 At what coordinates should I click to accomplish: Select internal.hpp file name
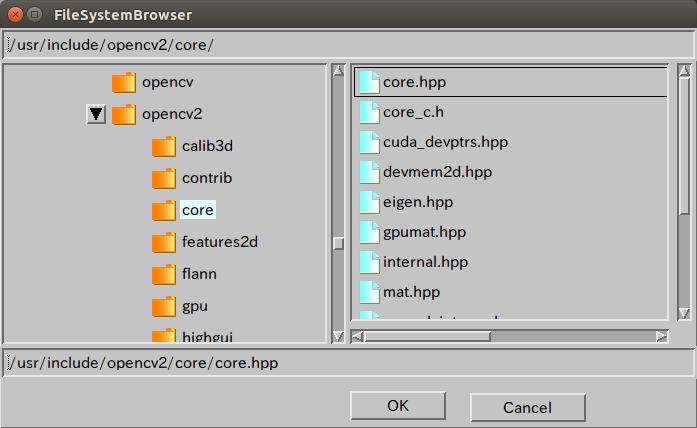[x=425, y=262]
